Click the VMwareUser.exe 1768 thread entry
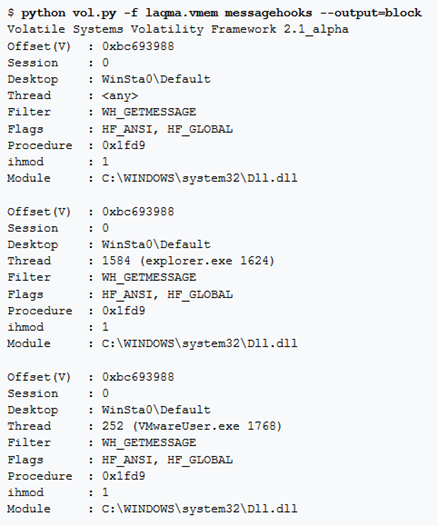The width and height of the screenshot is (438, 526). (192, 426)
